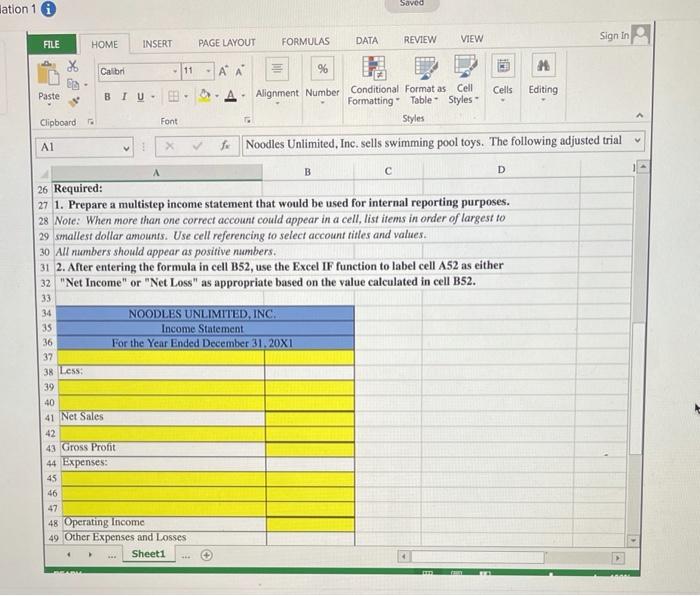Toggle Bold formatting
This screenshot has width=700, height=596.
pyautogui.click(x=107, y=96)
